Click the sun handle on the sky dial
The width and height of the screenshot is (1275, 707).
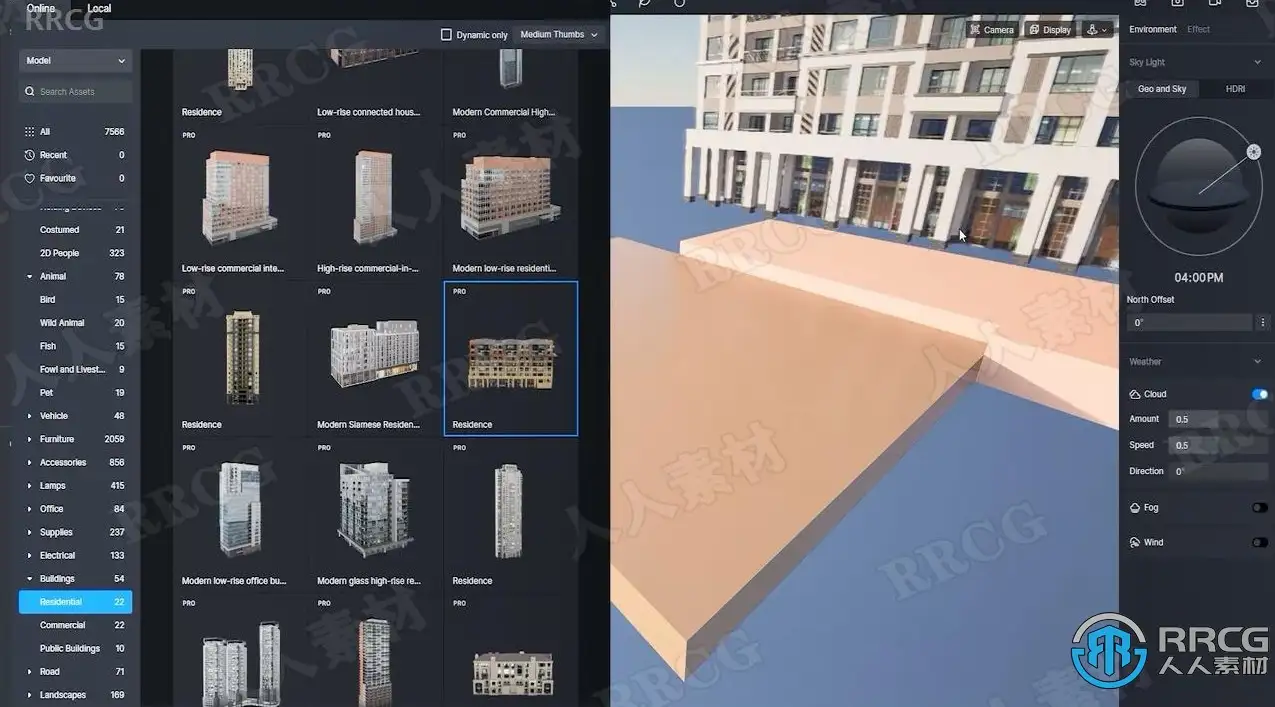(x=1253, y=152)
